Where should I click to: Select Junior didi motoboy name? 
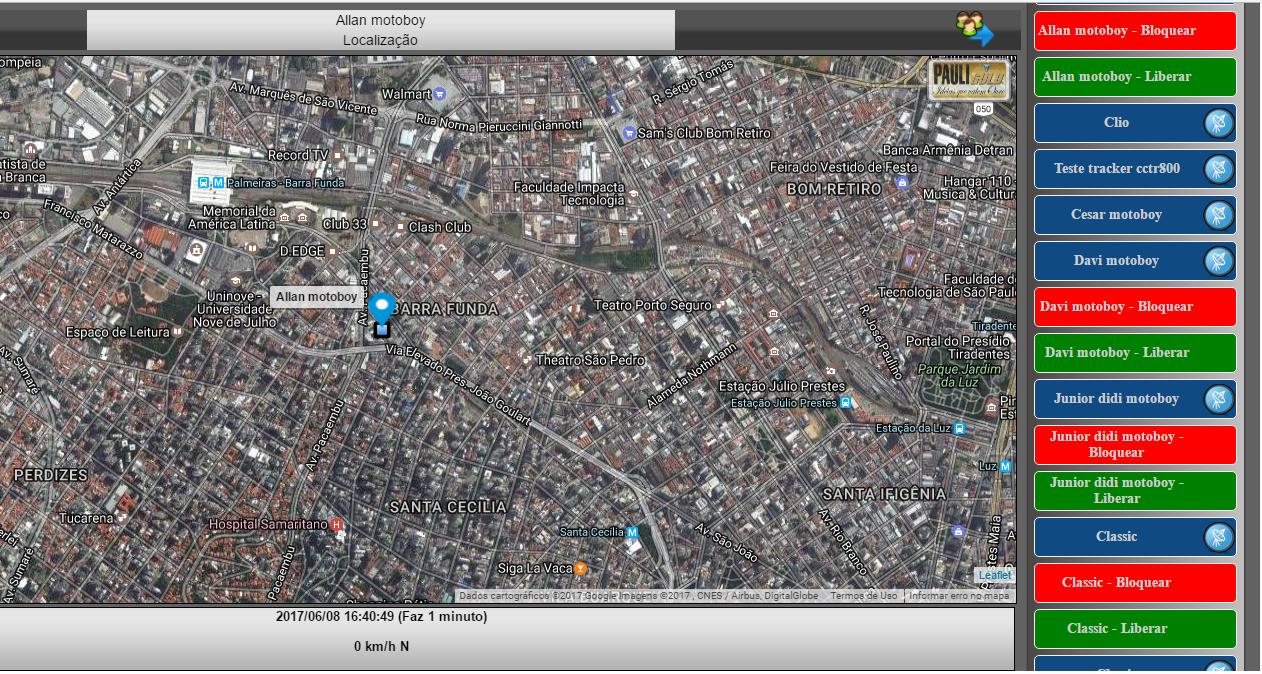[1116, 399]
